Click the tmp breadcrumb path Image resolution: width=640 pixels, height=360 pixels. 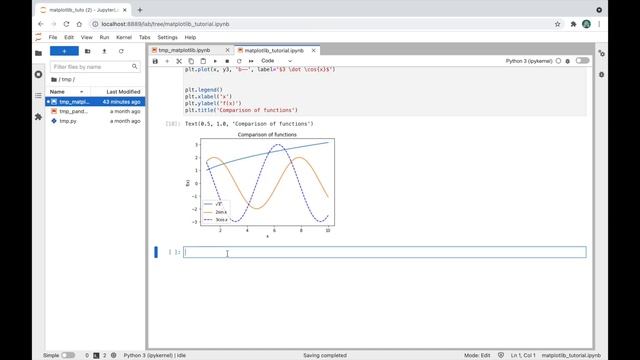pyautogui.click(x=67, y=80)
